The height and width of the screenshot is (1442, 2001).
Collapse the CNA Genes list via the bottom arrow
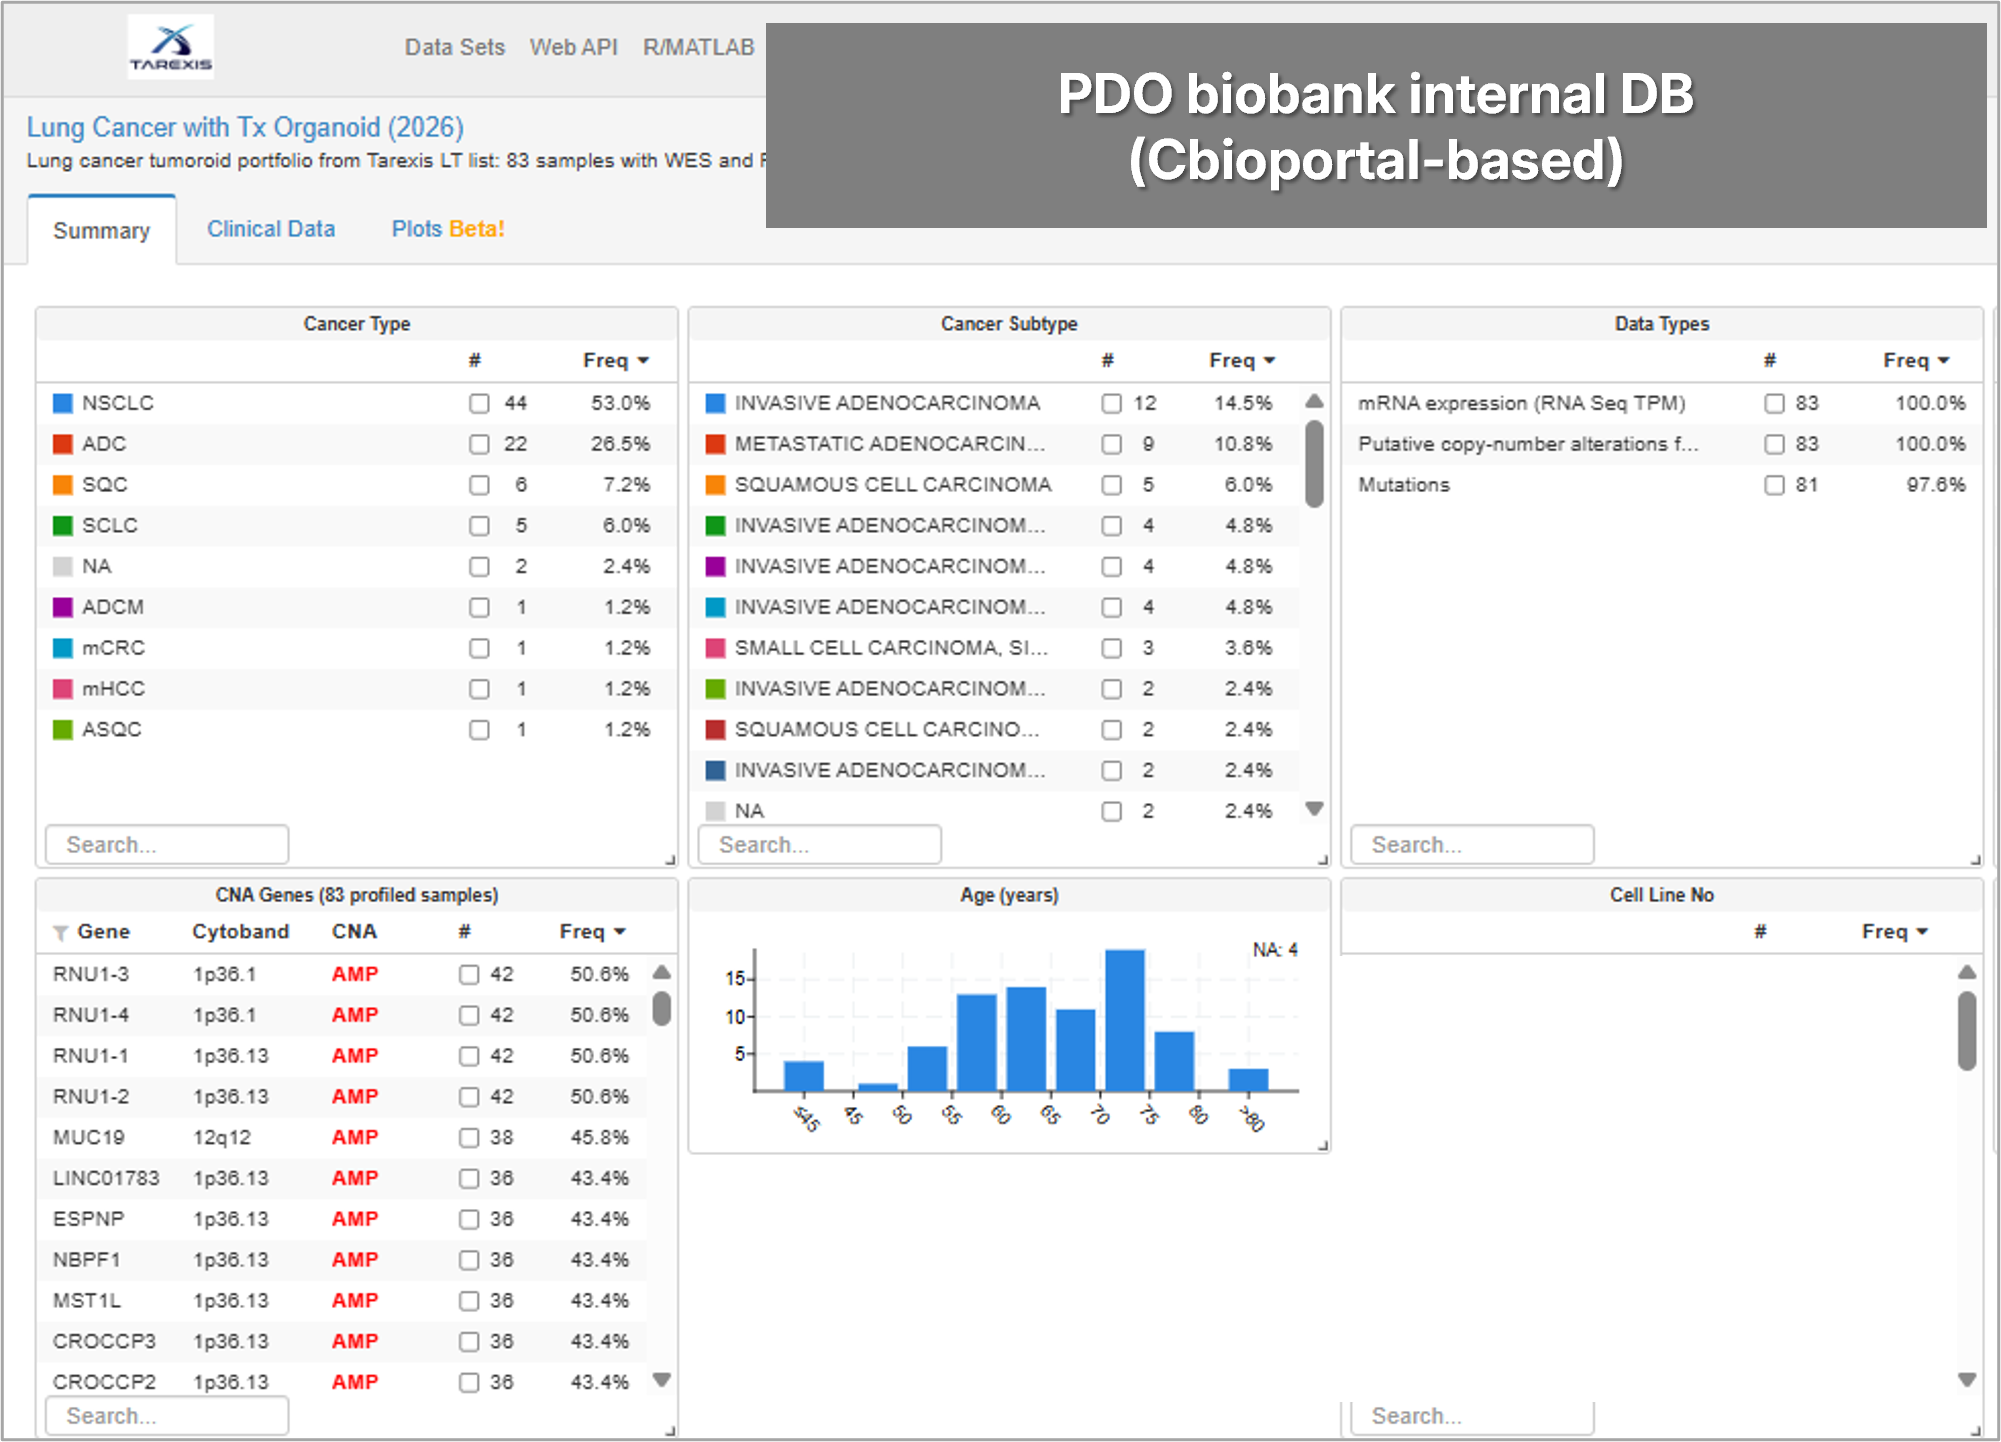point(661,1380)
